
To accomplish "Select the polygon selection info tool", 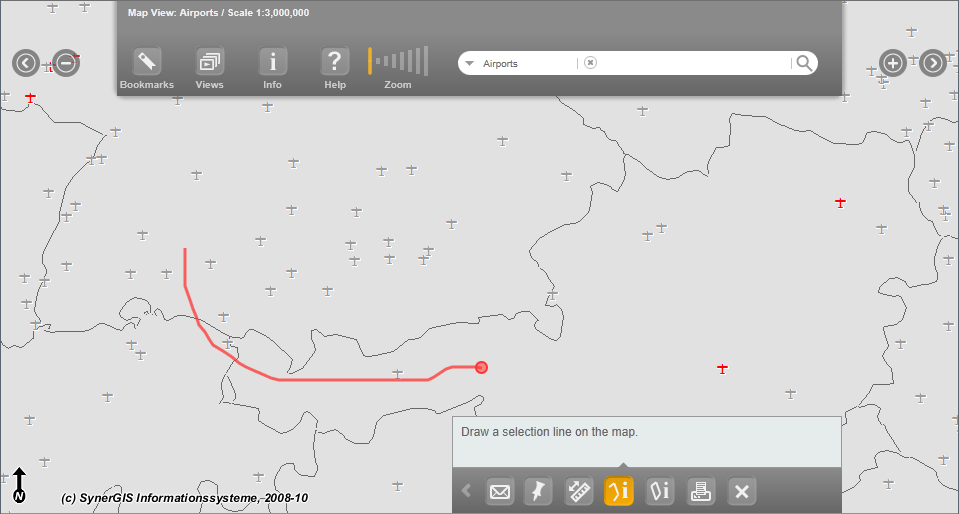I will [x=659, y=491].
